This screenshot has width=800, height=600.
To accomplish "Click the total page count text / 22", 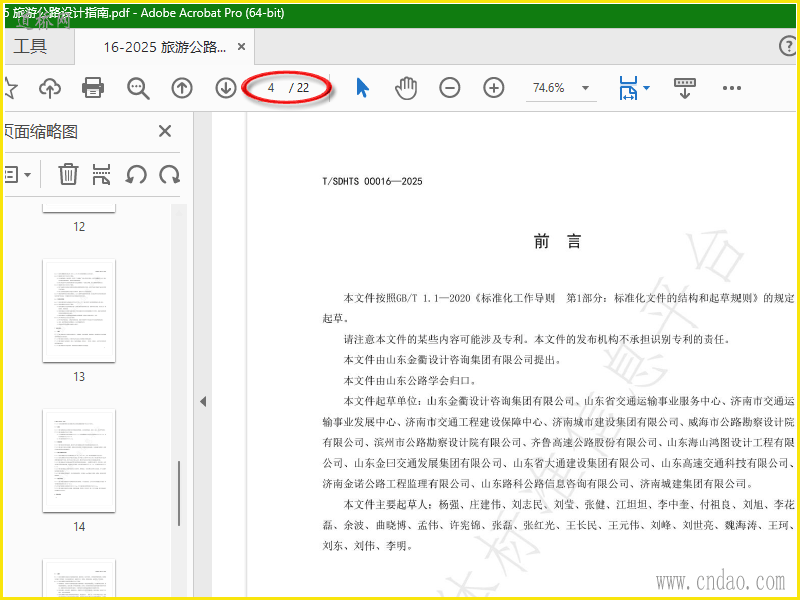I will click(x=299, y=88).
